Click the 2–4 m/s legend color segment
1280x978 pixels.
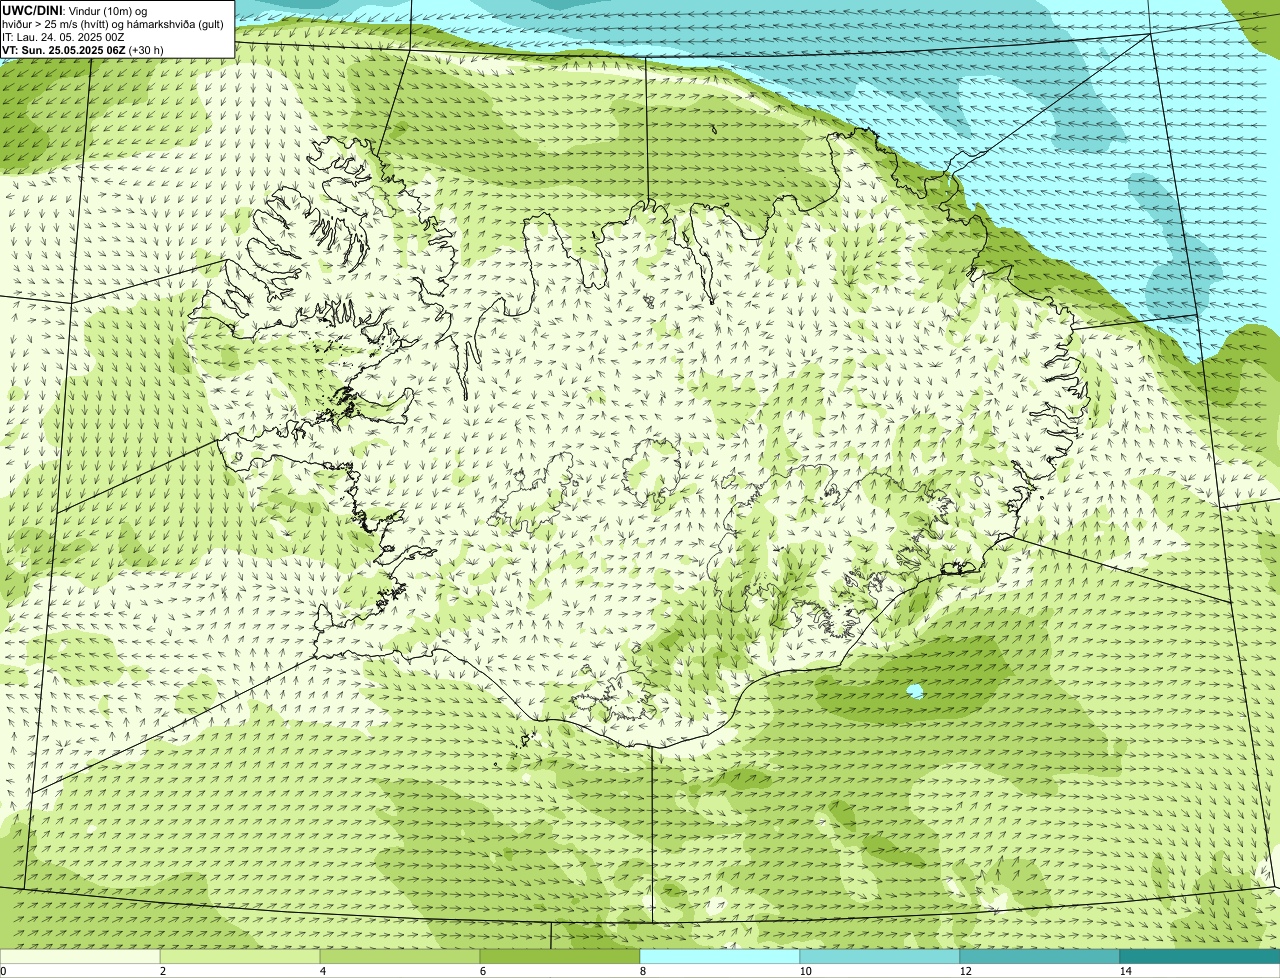click(x=240, y=956)
